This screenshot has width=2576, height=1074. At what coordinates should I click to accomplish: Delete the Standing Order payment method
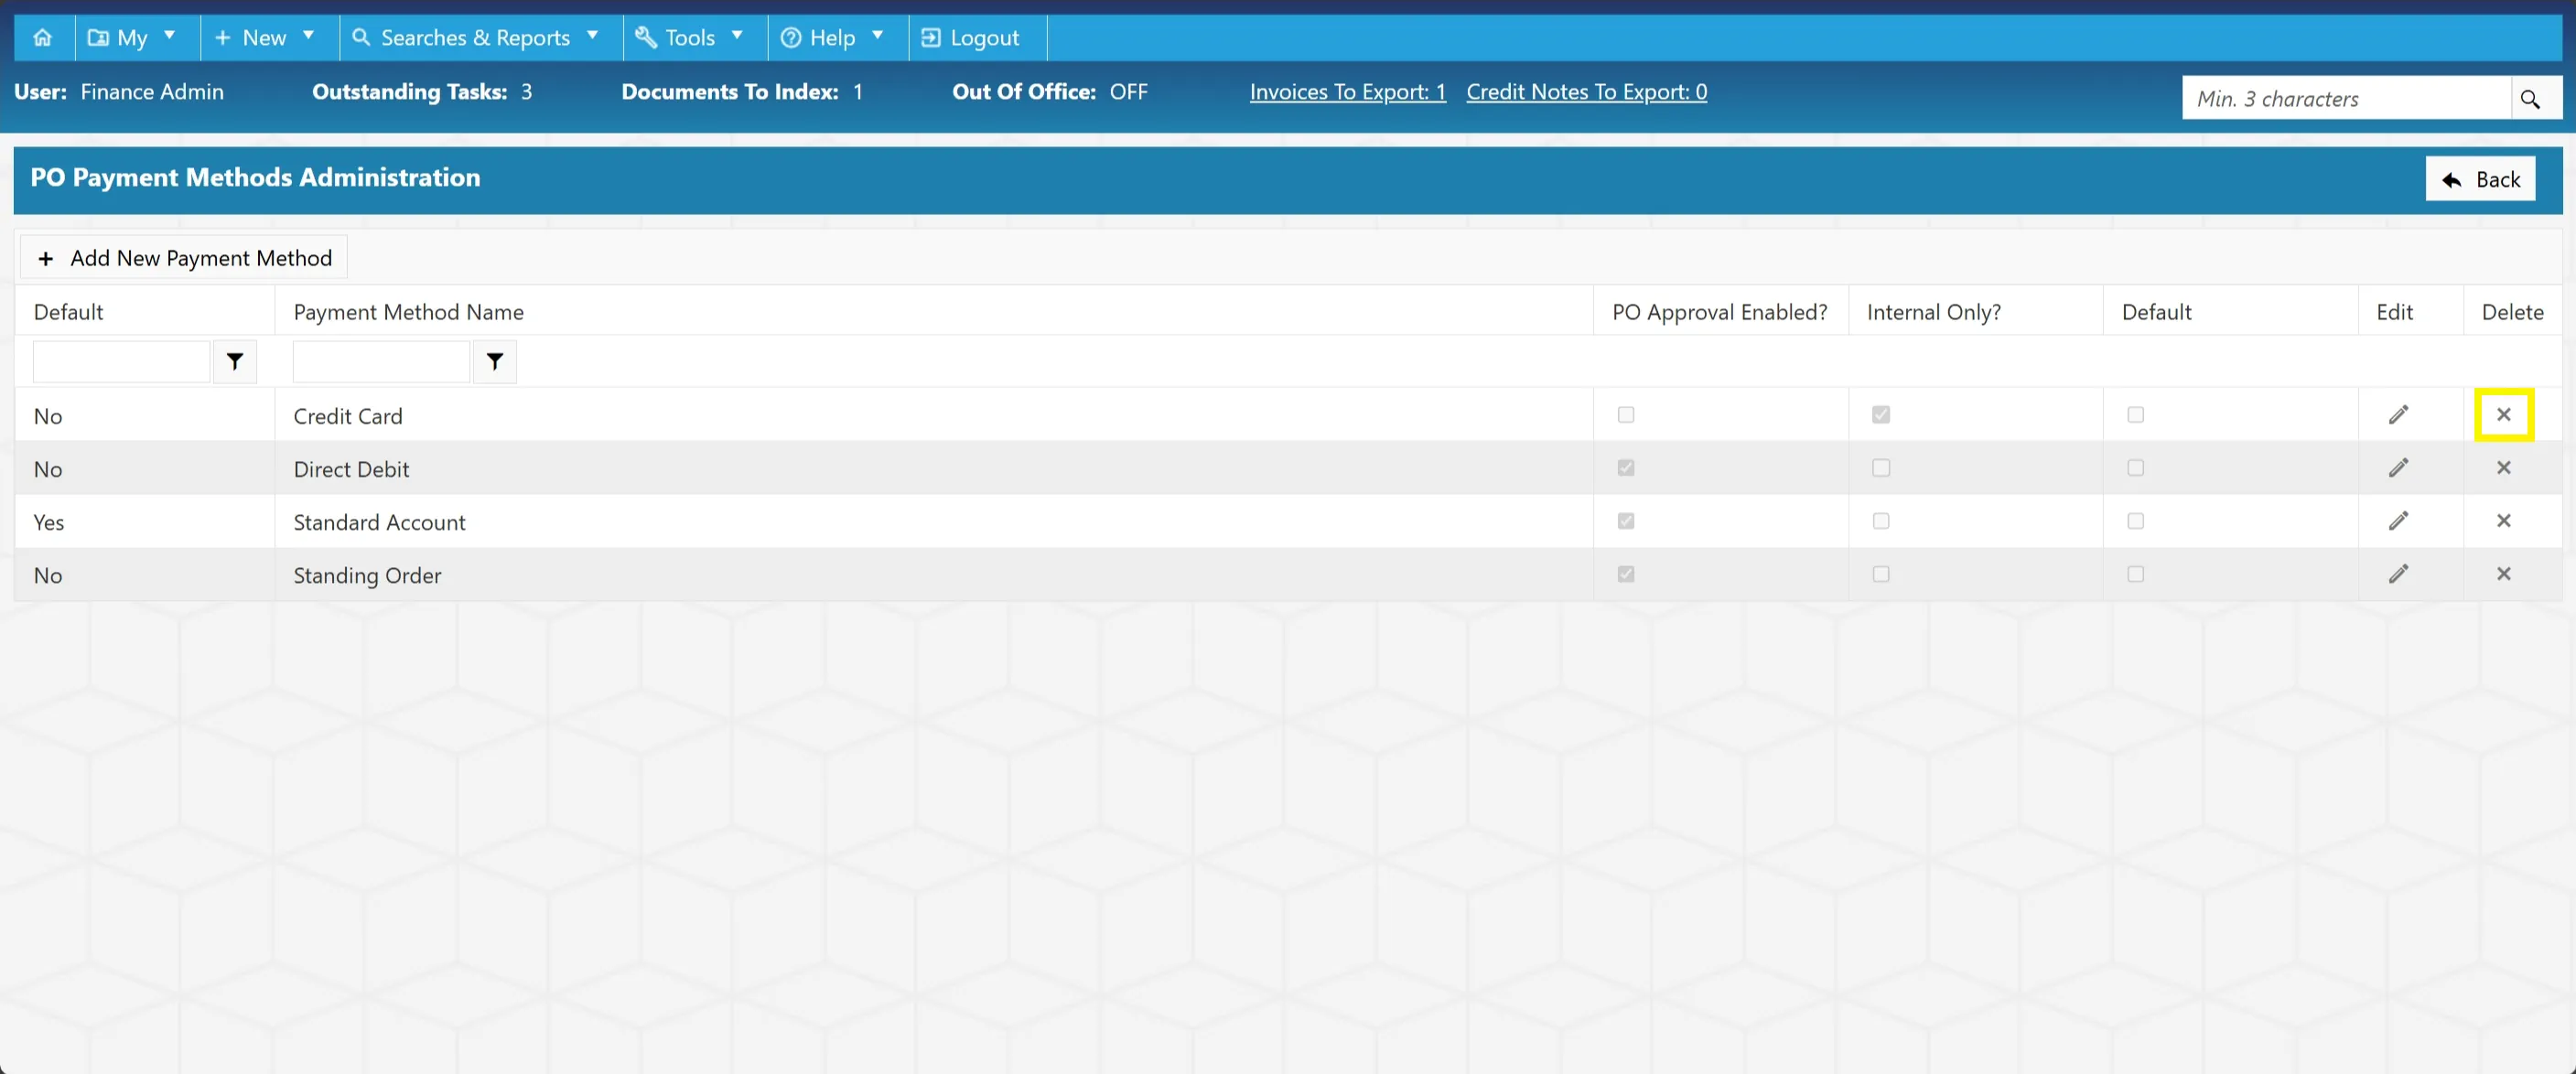pos(2504,574)
